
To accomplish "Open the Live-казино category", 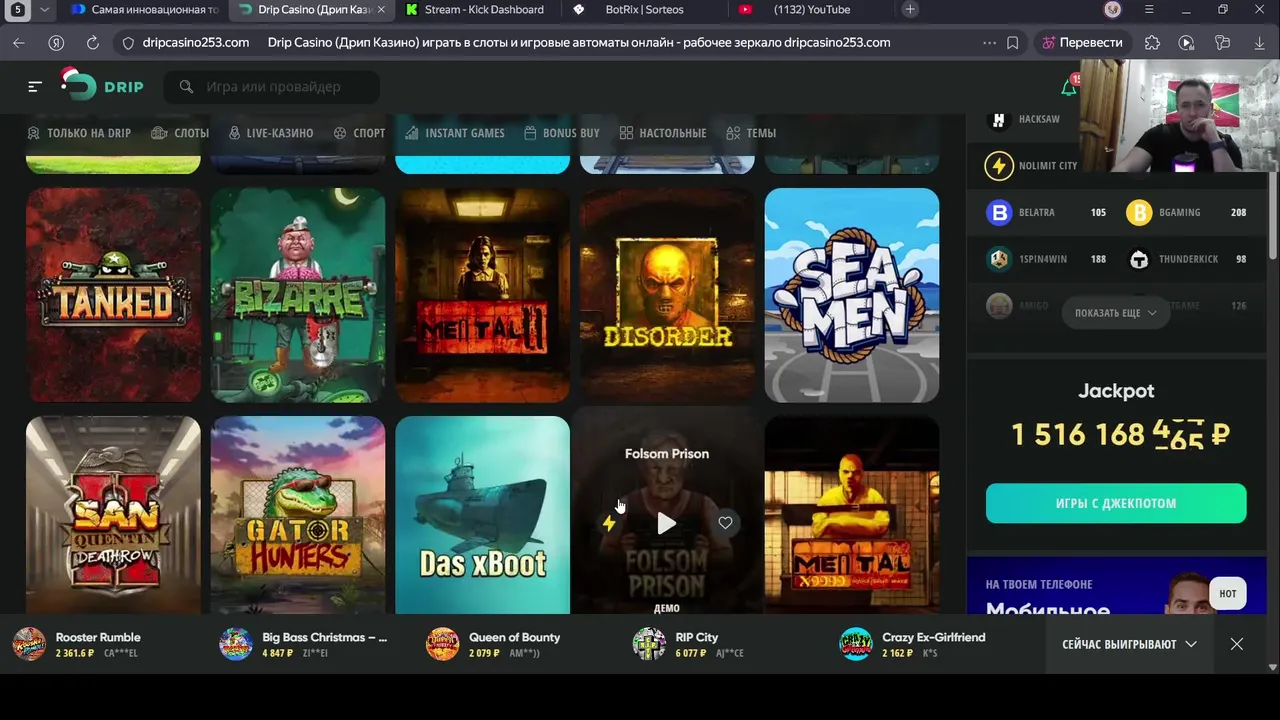I will pyautogui.click(x=270, y=133).
